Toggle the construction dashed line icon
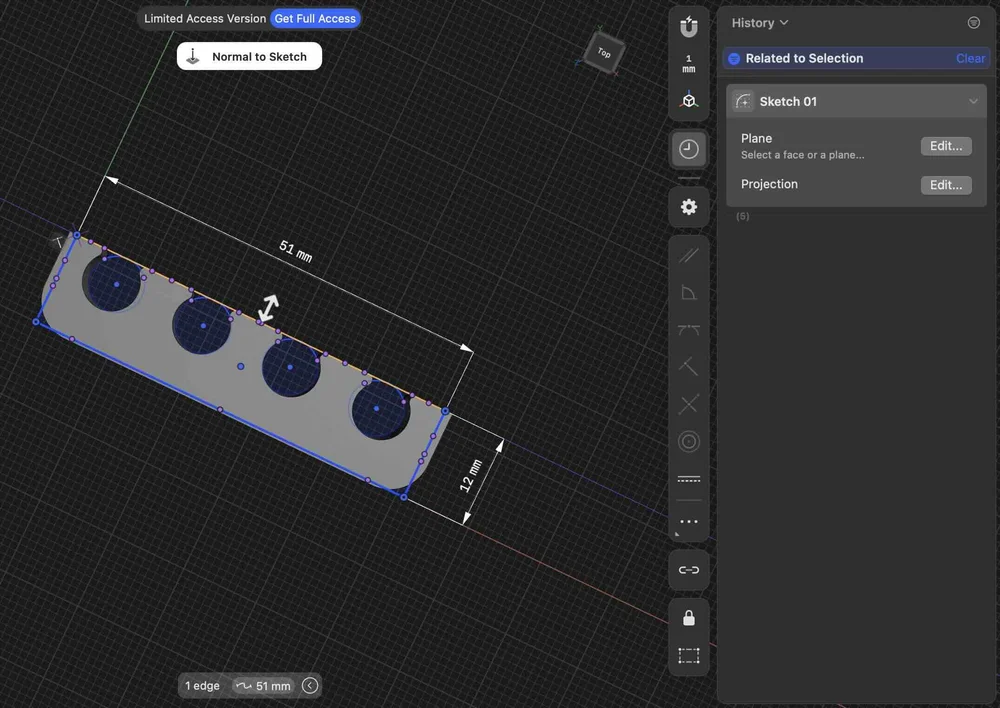Viewport: 1000px width, 708px height. 688,479
